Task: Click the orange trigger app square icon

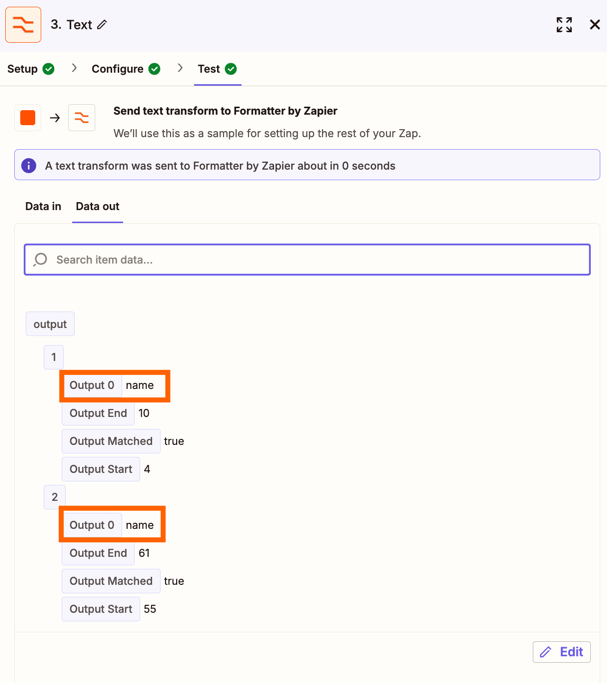Action: click(x=28, y=118)
